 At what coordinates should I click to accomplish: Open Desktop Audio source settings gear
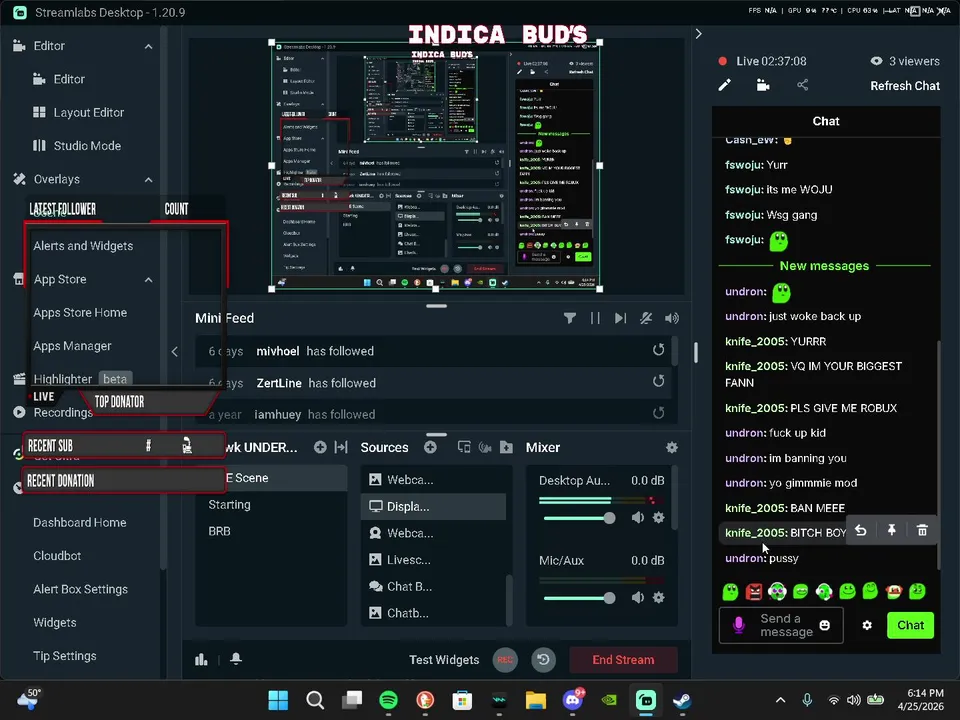659,518
